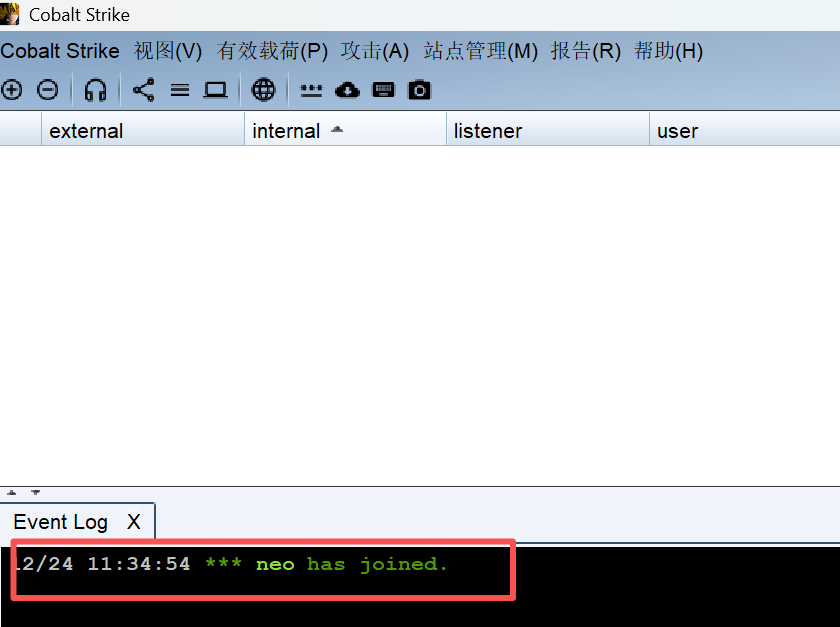Click the 11:34:54 timestamp text
The image size is (840, 627).
tap(139, 564)
